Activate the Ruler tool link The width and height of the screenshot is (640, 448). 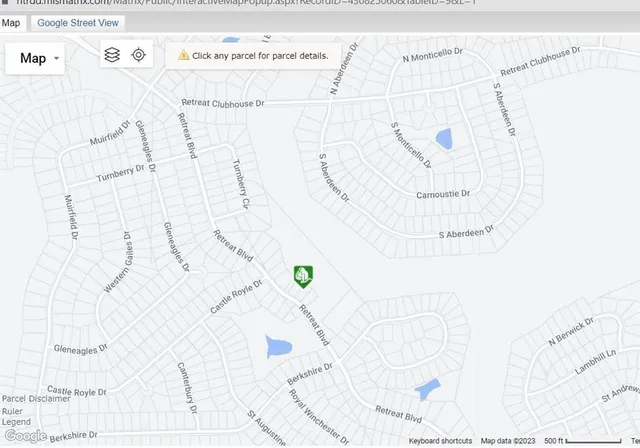pyautogui.click(x=12, y=410)
